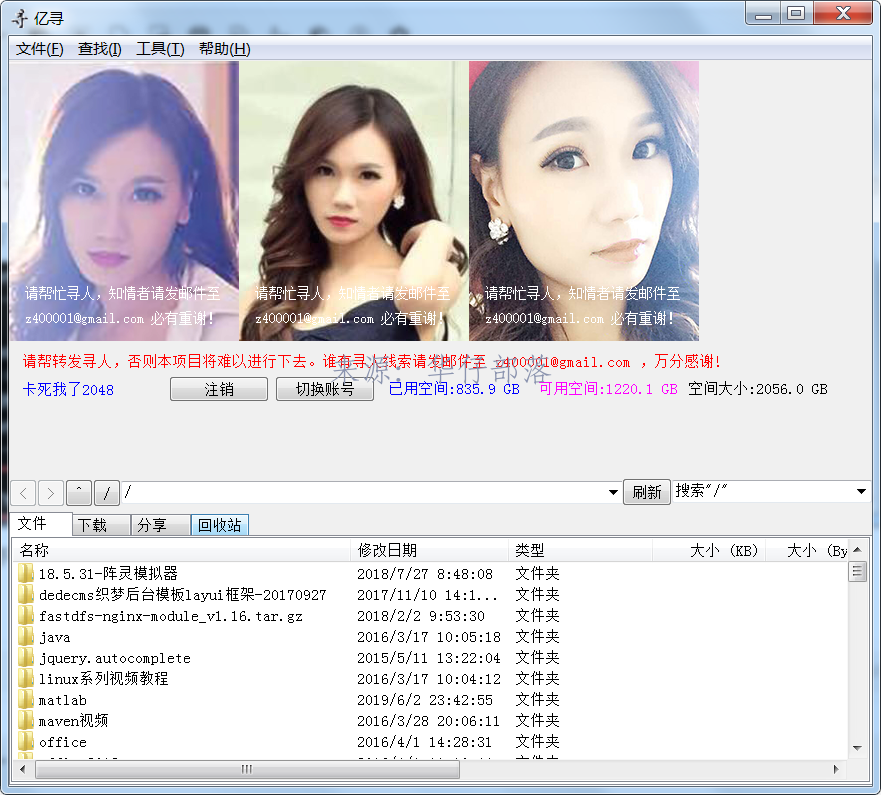This screenshot has height=795, width=881.
Task: Switch to the 下载 tab
Action: pyautogui.click(x=102, y=525)
